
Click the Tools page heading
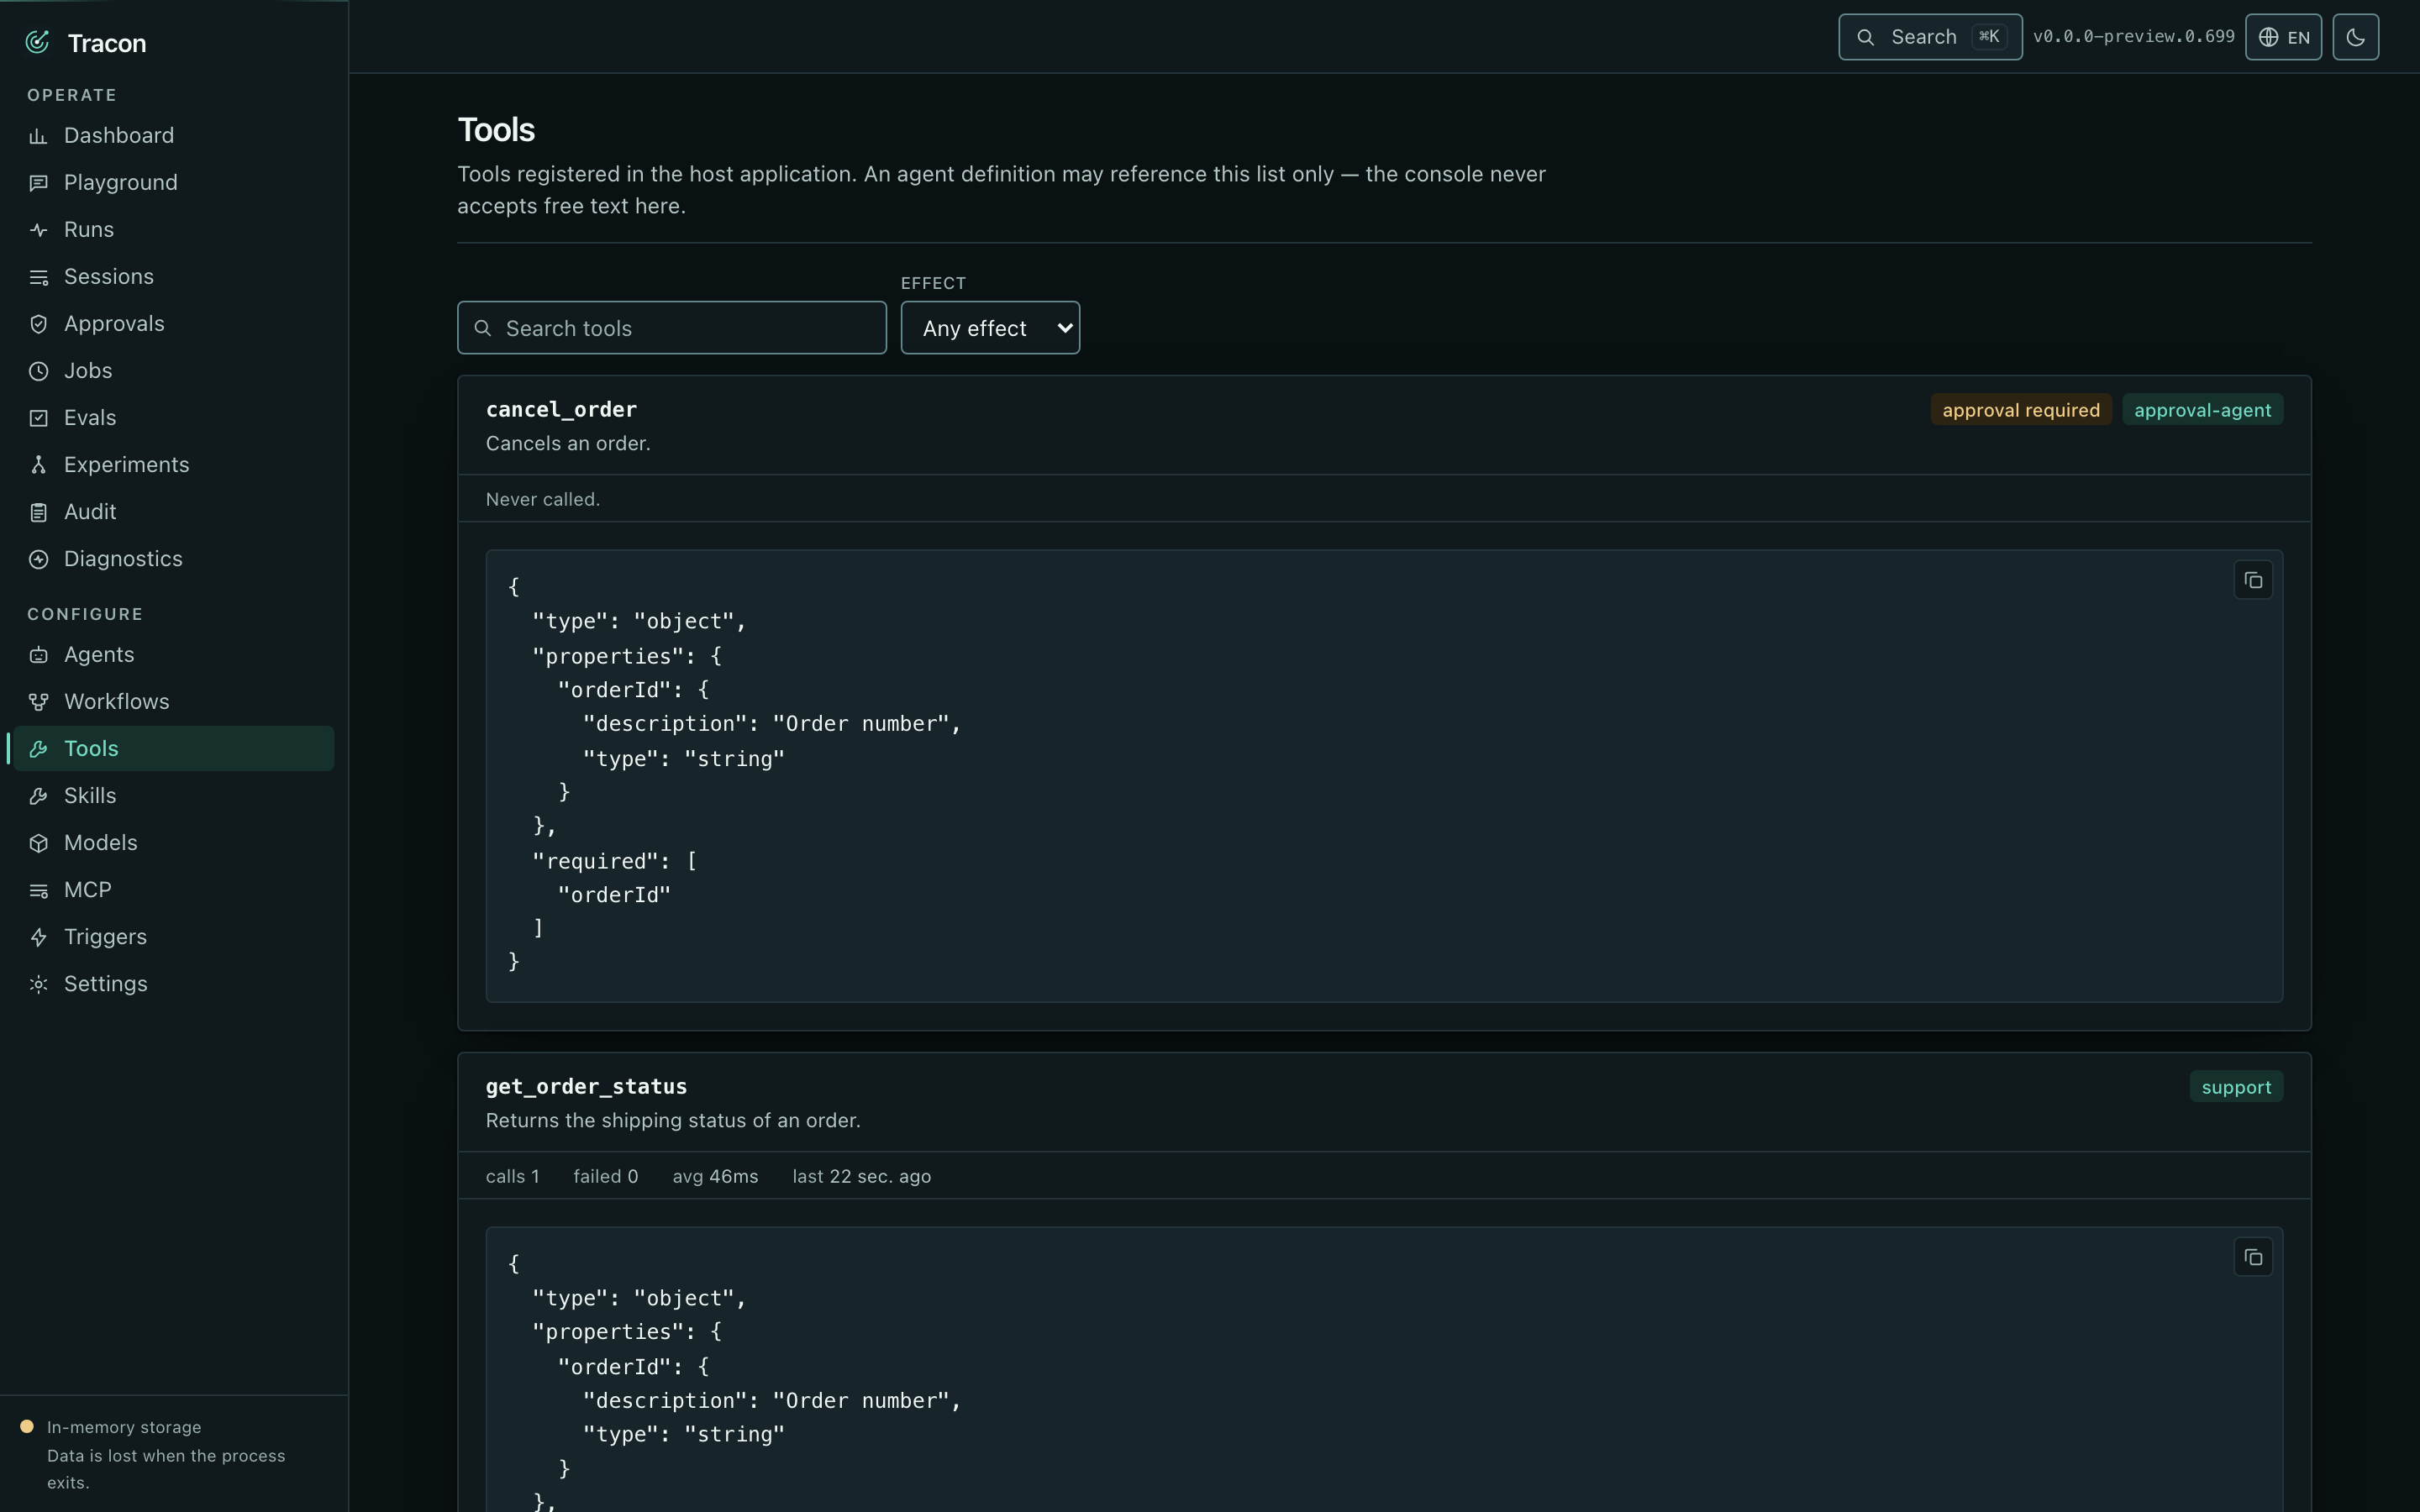point(496,130)
